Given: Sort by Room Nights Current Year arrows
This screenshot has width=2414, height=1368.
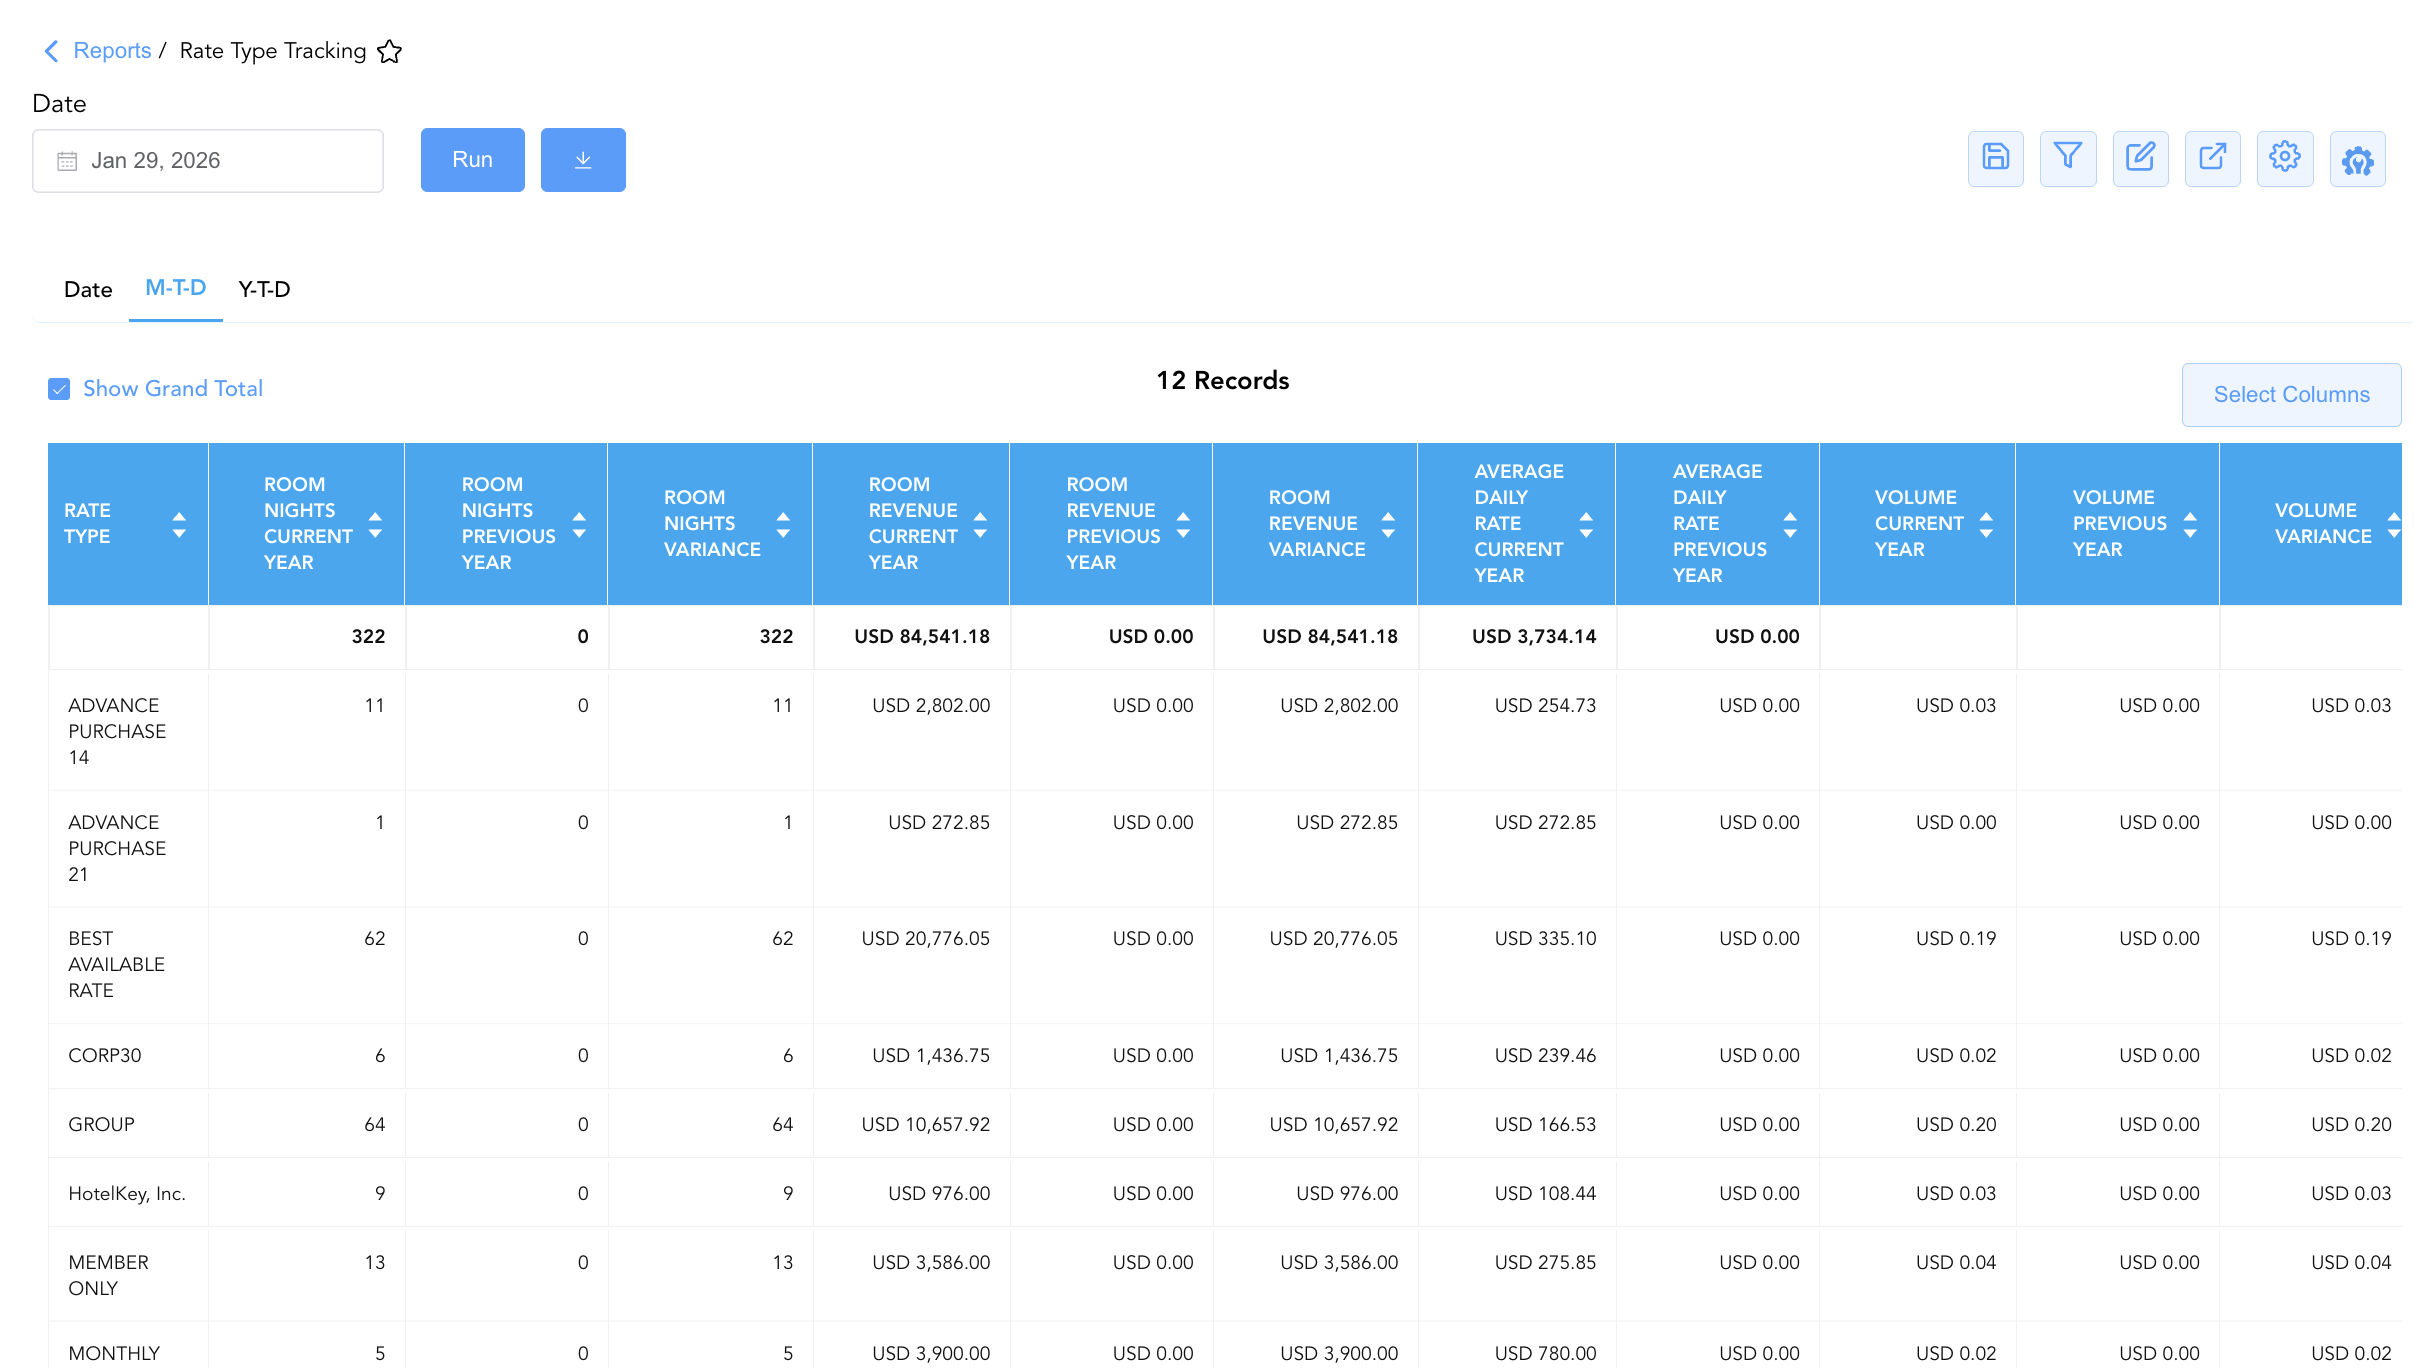Looking at the screenshot, I should 375,524.
